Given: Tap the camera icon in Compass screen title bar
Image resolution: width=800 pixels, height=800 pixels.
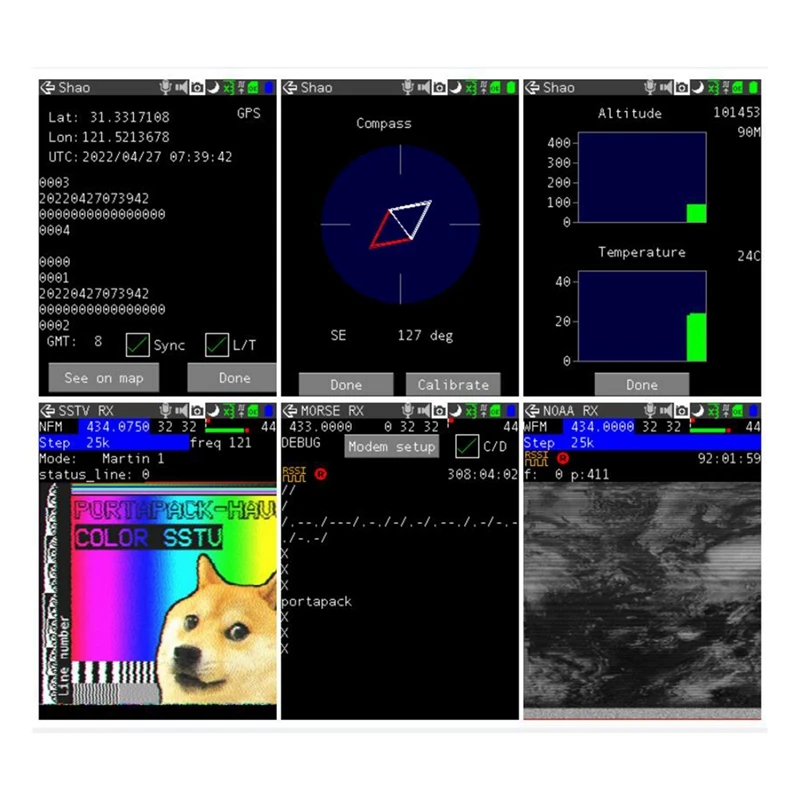Looking at the screenshot, I should click(439, 88).
